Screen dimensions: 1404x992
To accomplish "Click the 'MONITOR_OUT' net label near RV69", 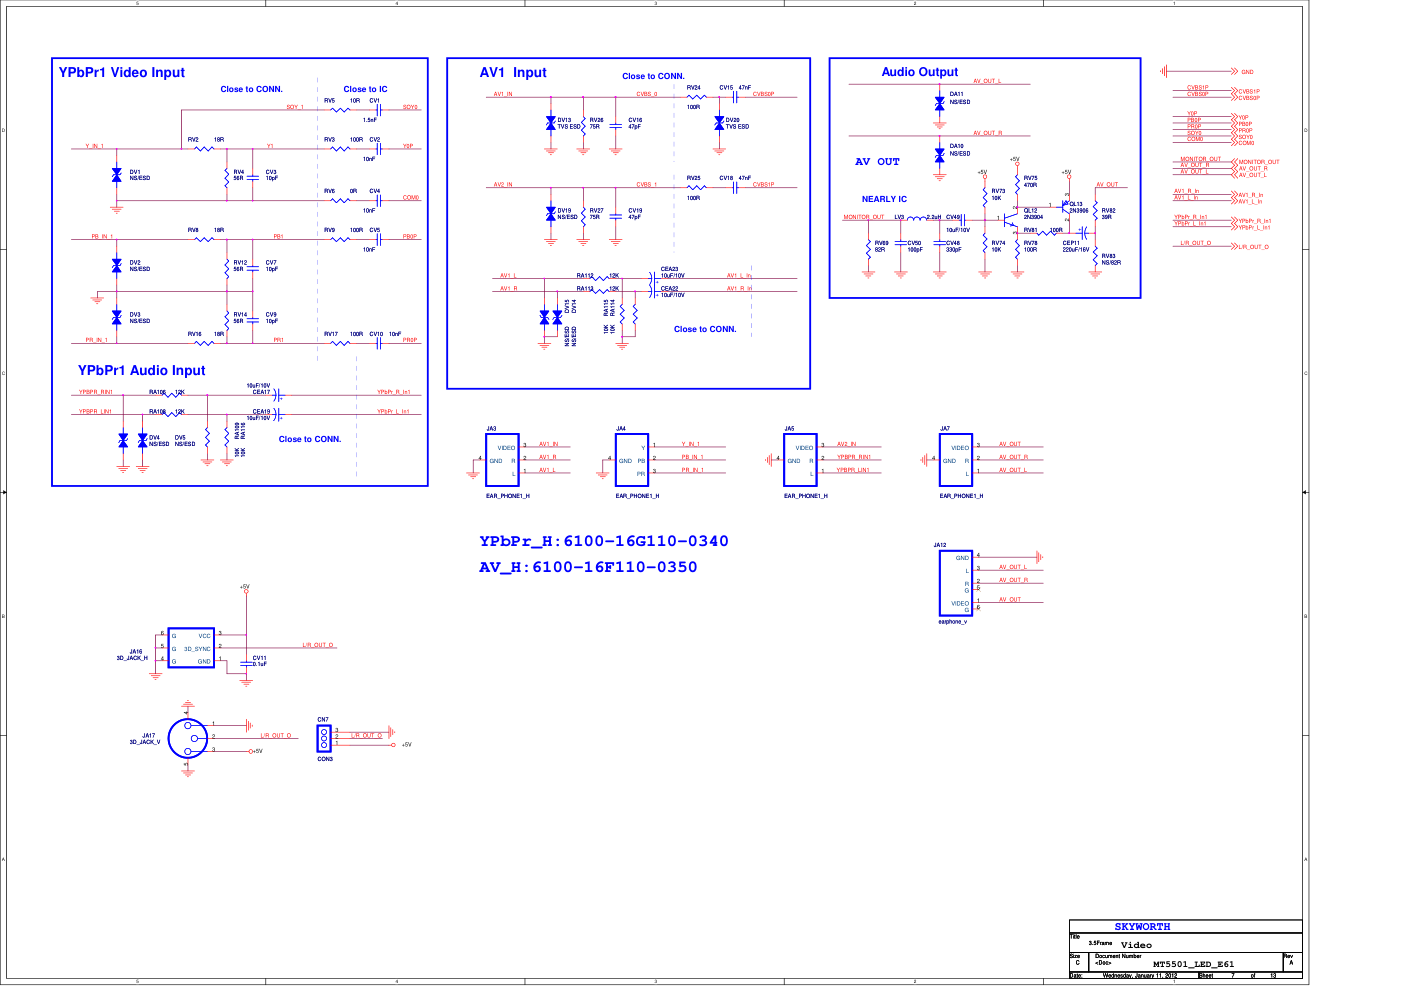I will click(x=864, y=217).
